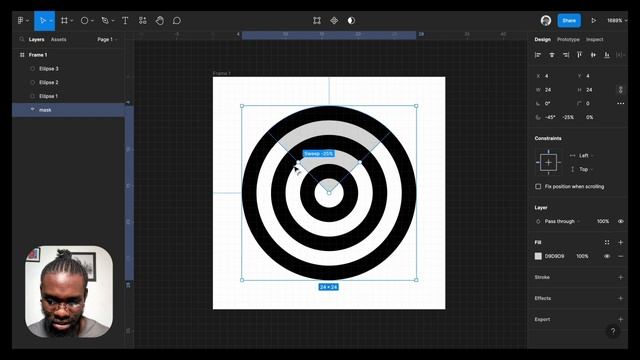Add a new fill with plus

pos(620,242)
